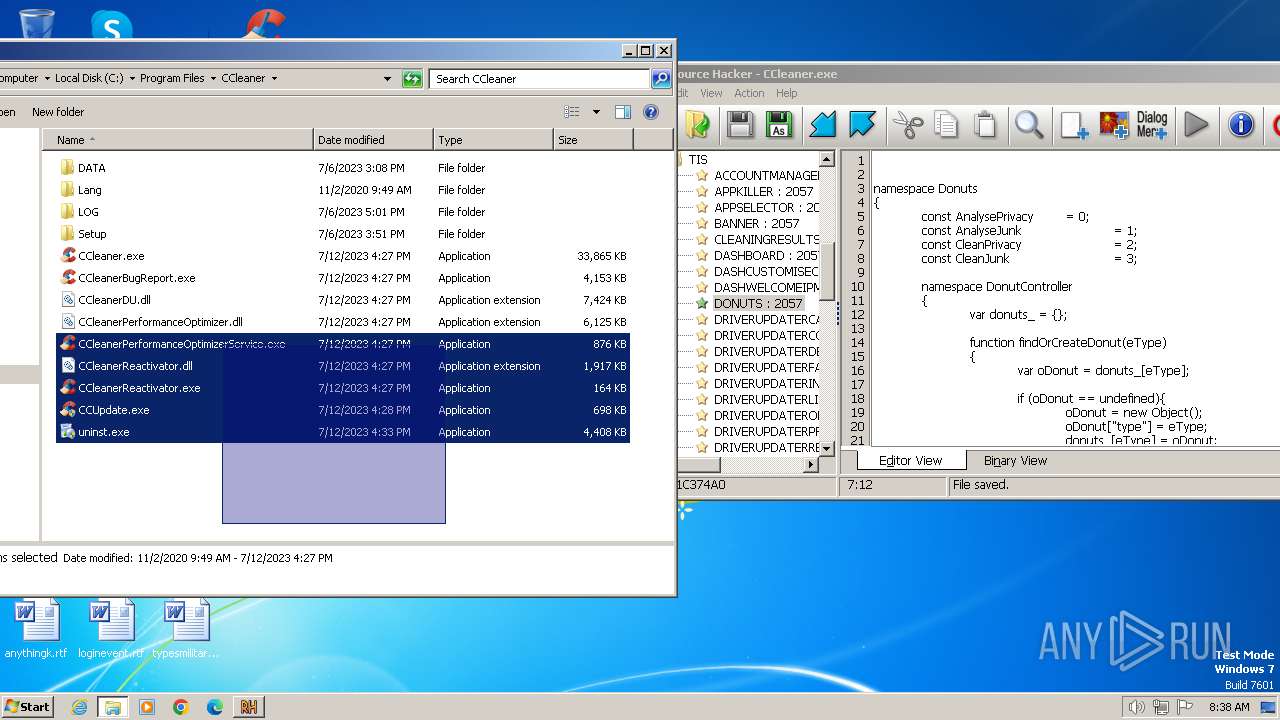Click the resource tree scrollbar up arrow
Screen dimensions: 1280x720
tap(827, 159)
